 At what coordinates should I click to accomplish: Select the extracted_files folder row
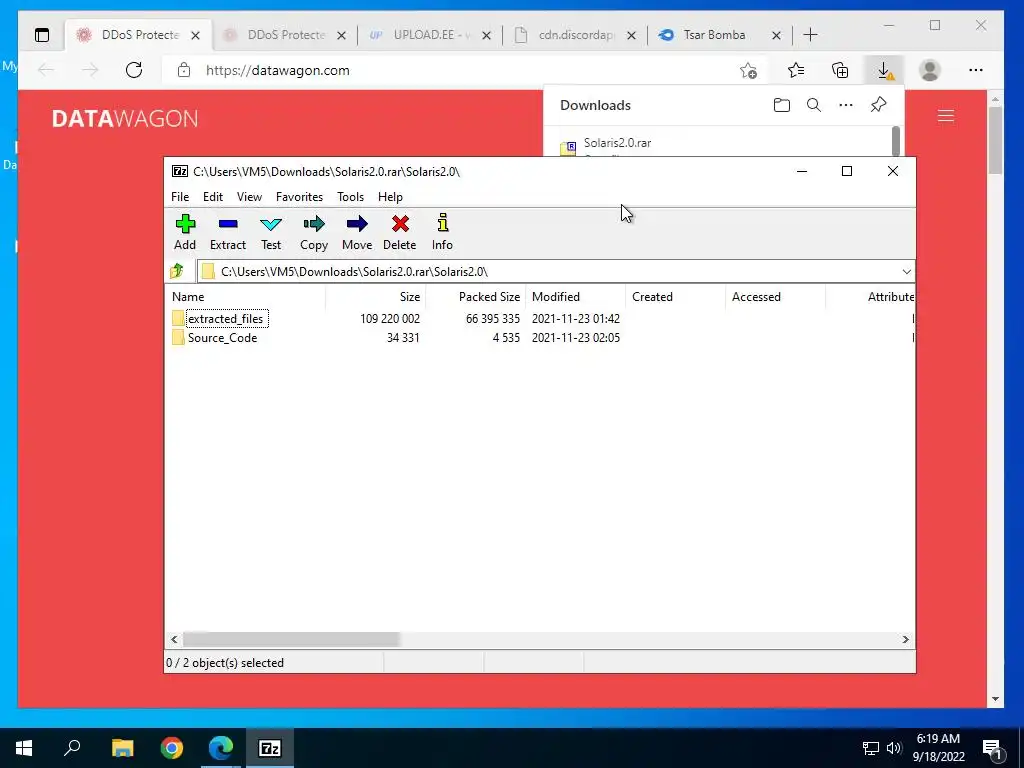point(539,319)
